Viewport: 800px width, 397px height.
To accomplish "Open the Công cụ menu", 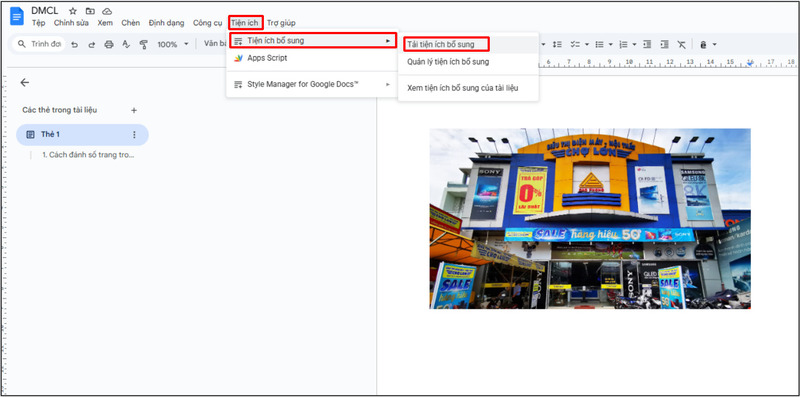I will point(208,23).
